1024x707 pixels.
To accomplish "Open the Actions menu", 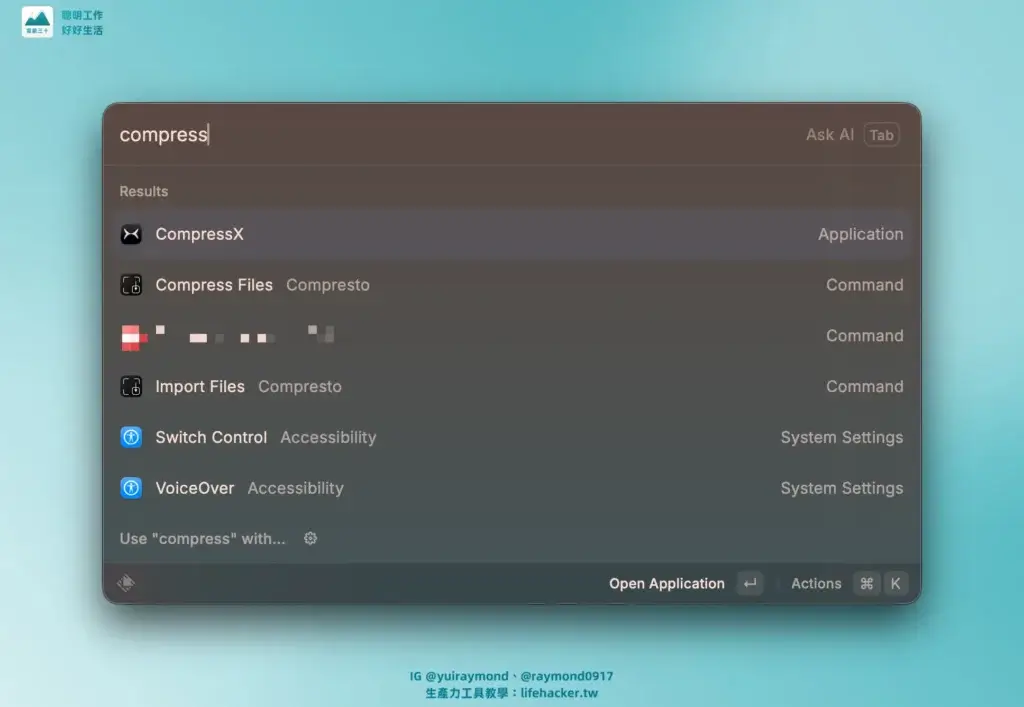I will click(816, 584).
